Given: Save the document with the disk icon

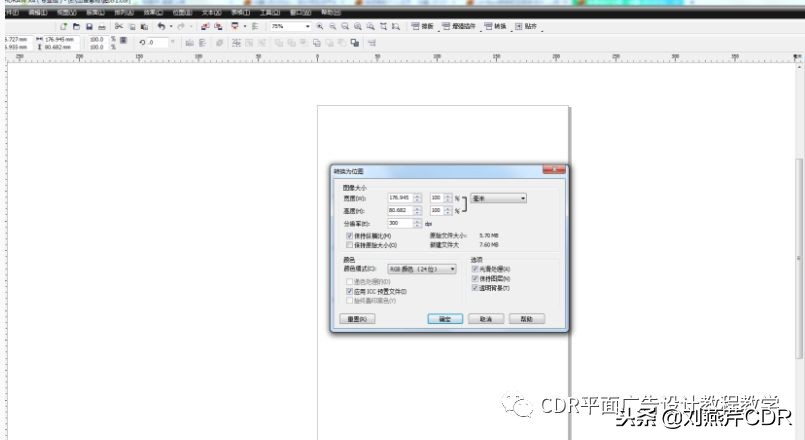Looking at the screenshot, I should [x=89, y=26].
